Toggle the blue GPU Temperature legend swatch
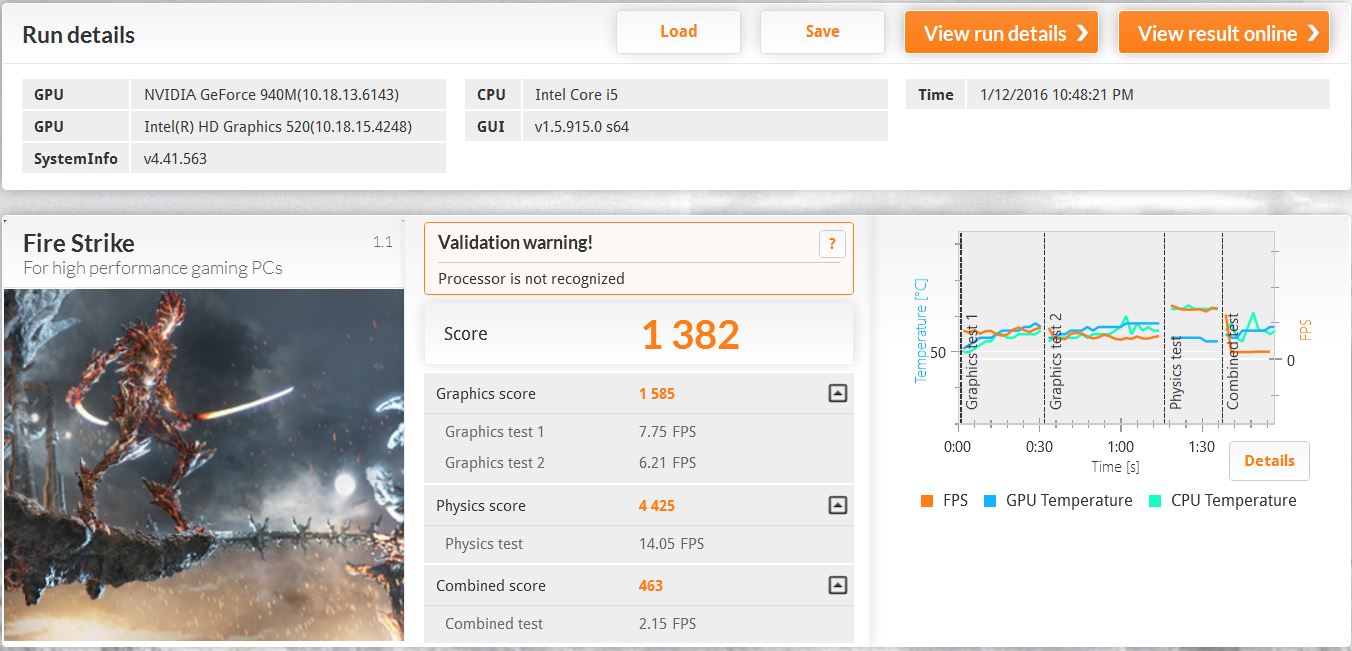Viewport: 1352px width, 651px height. point(991,501)
